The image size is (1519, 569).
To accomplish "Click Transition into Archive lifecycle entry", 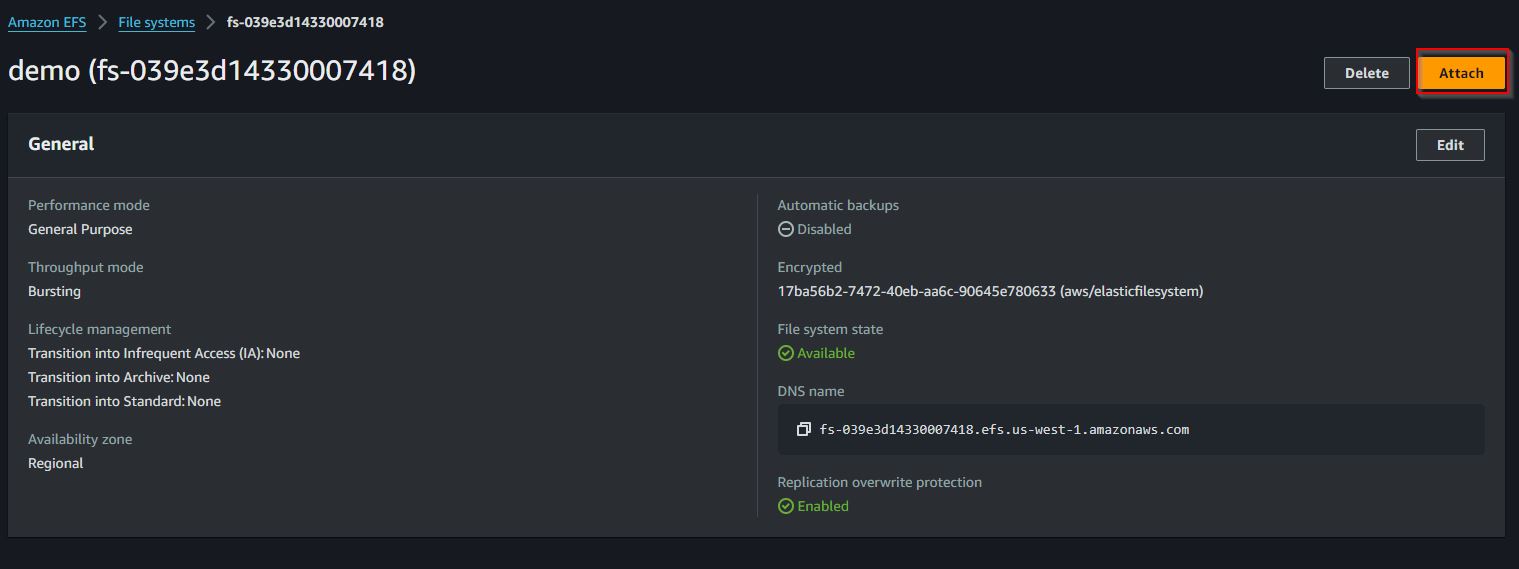I will tap(119, 377).
